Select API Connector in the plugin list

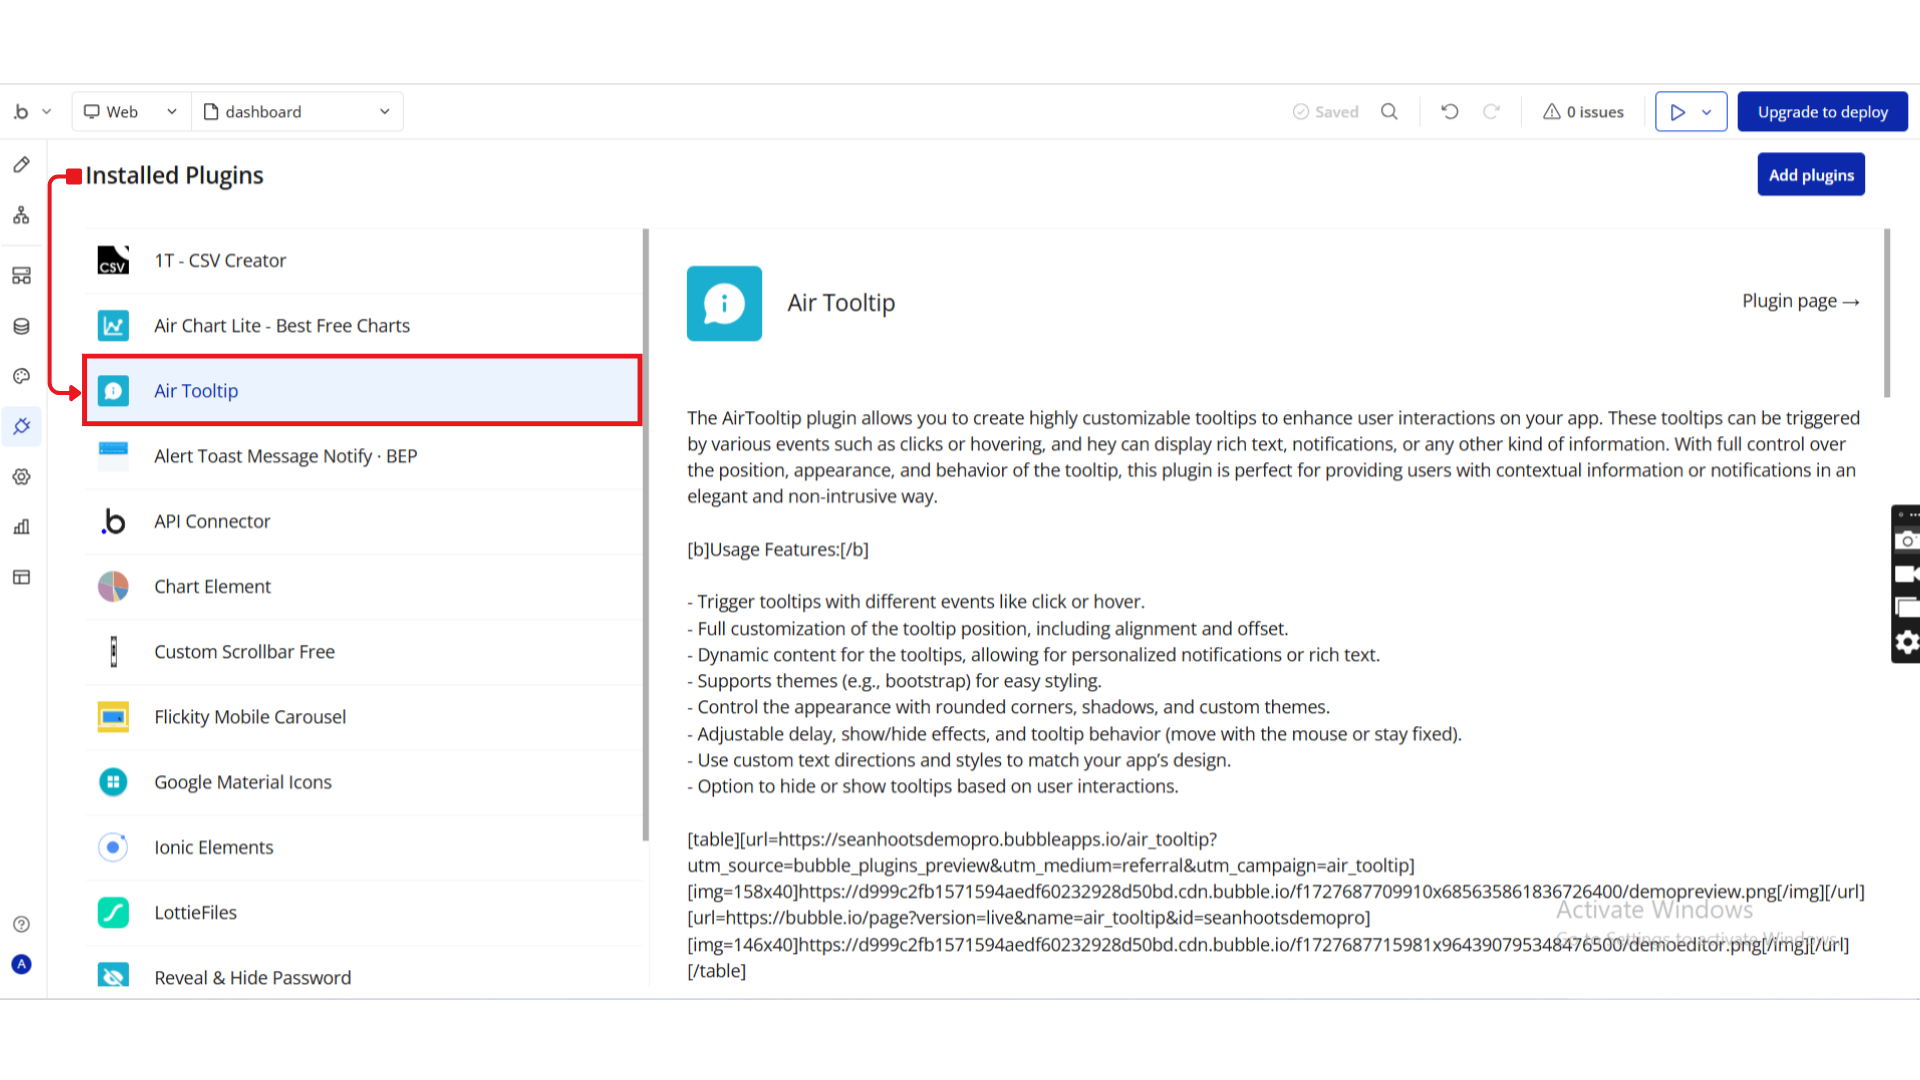click(x=212, y=521)
